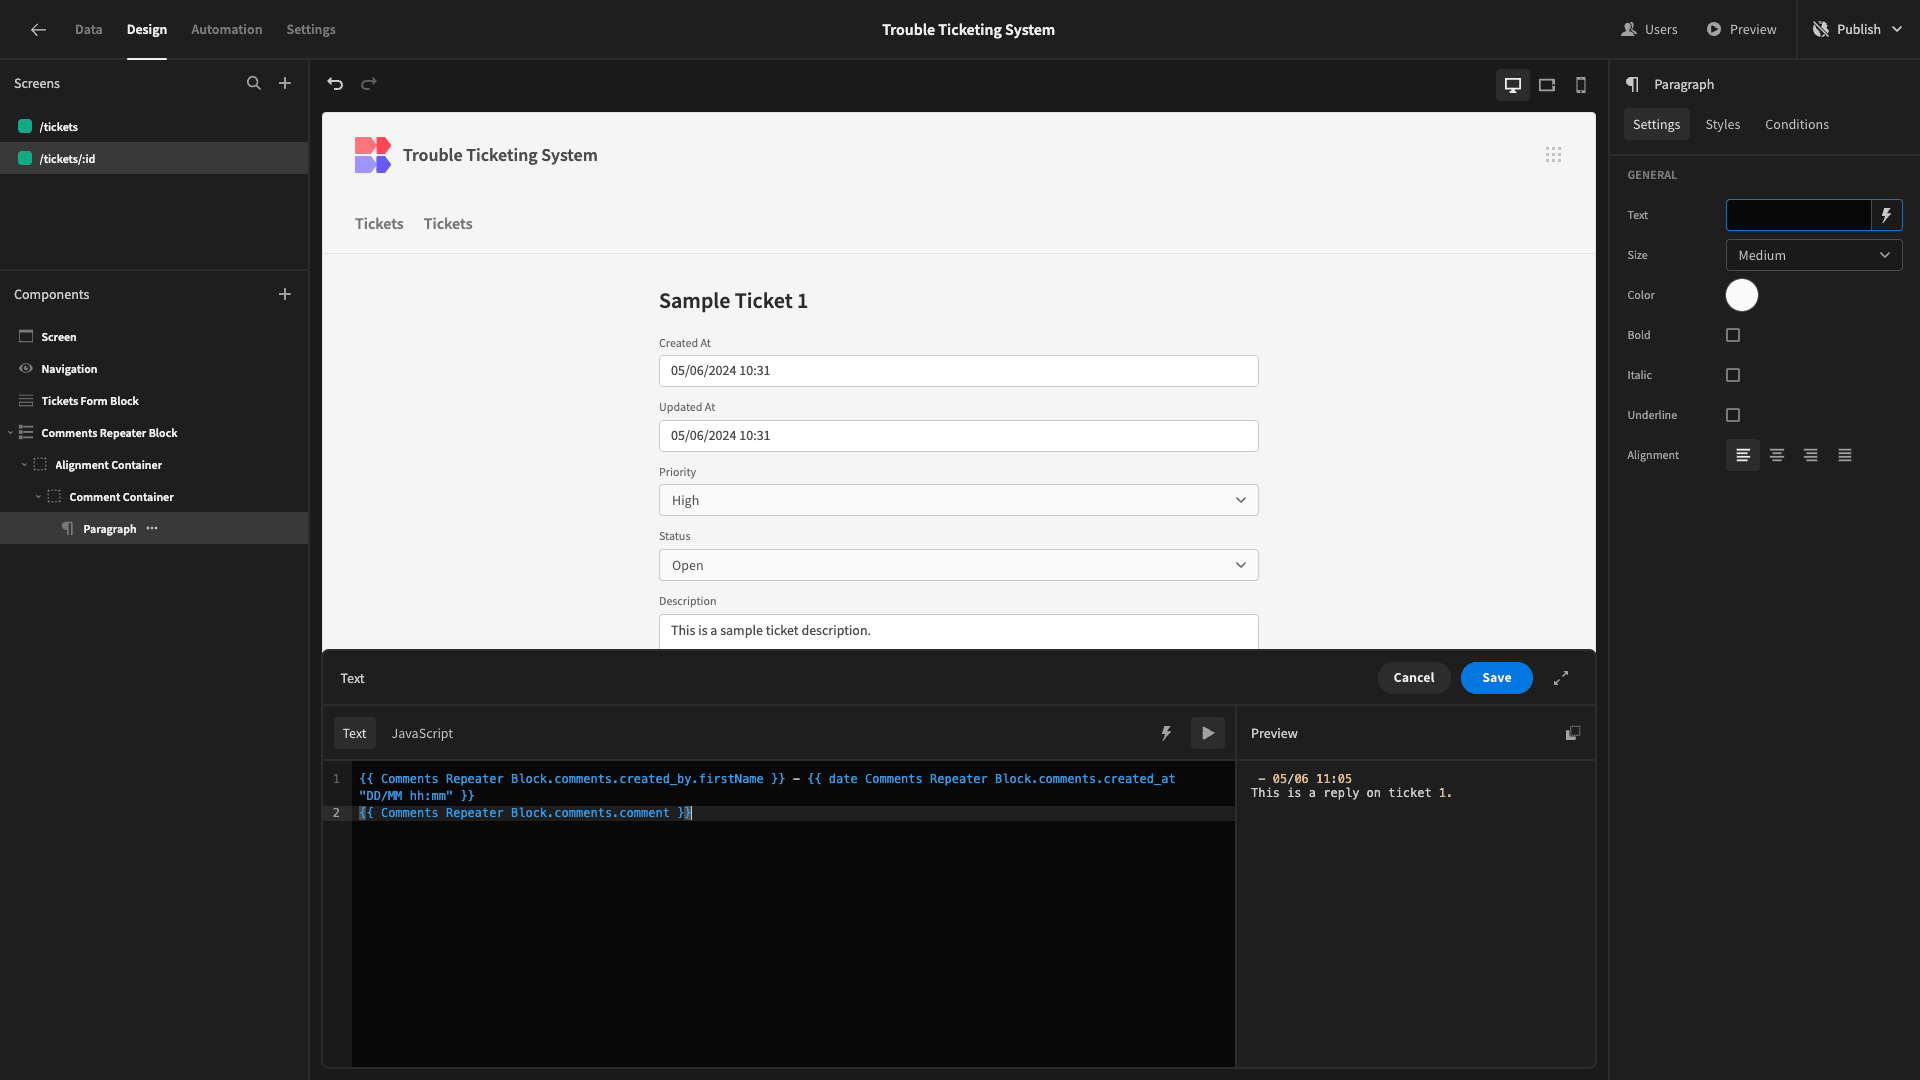Collapse the Comments Repeater Block tree item
The height and width of the screenshot is (1080, 1920).
click(10, 433)
